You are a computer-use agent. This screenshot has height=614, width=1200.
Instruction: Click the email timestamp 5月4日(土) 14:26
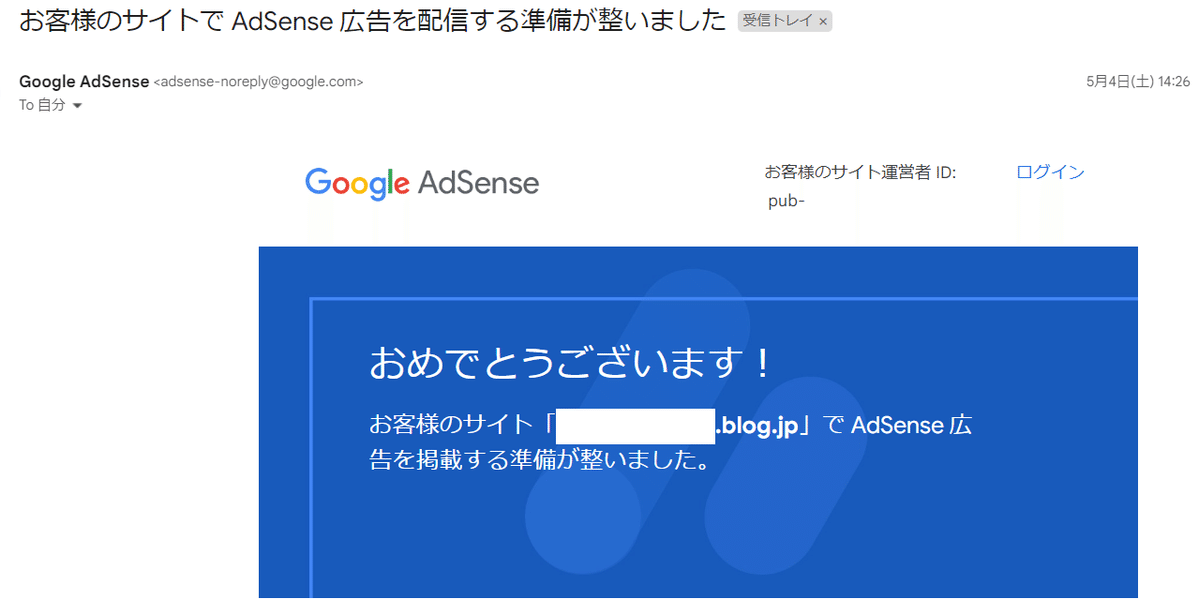pyautogui.click(x=1137, y=82)
